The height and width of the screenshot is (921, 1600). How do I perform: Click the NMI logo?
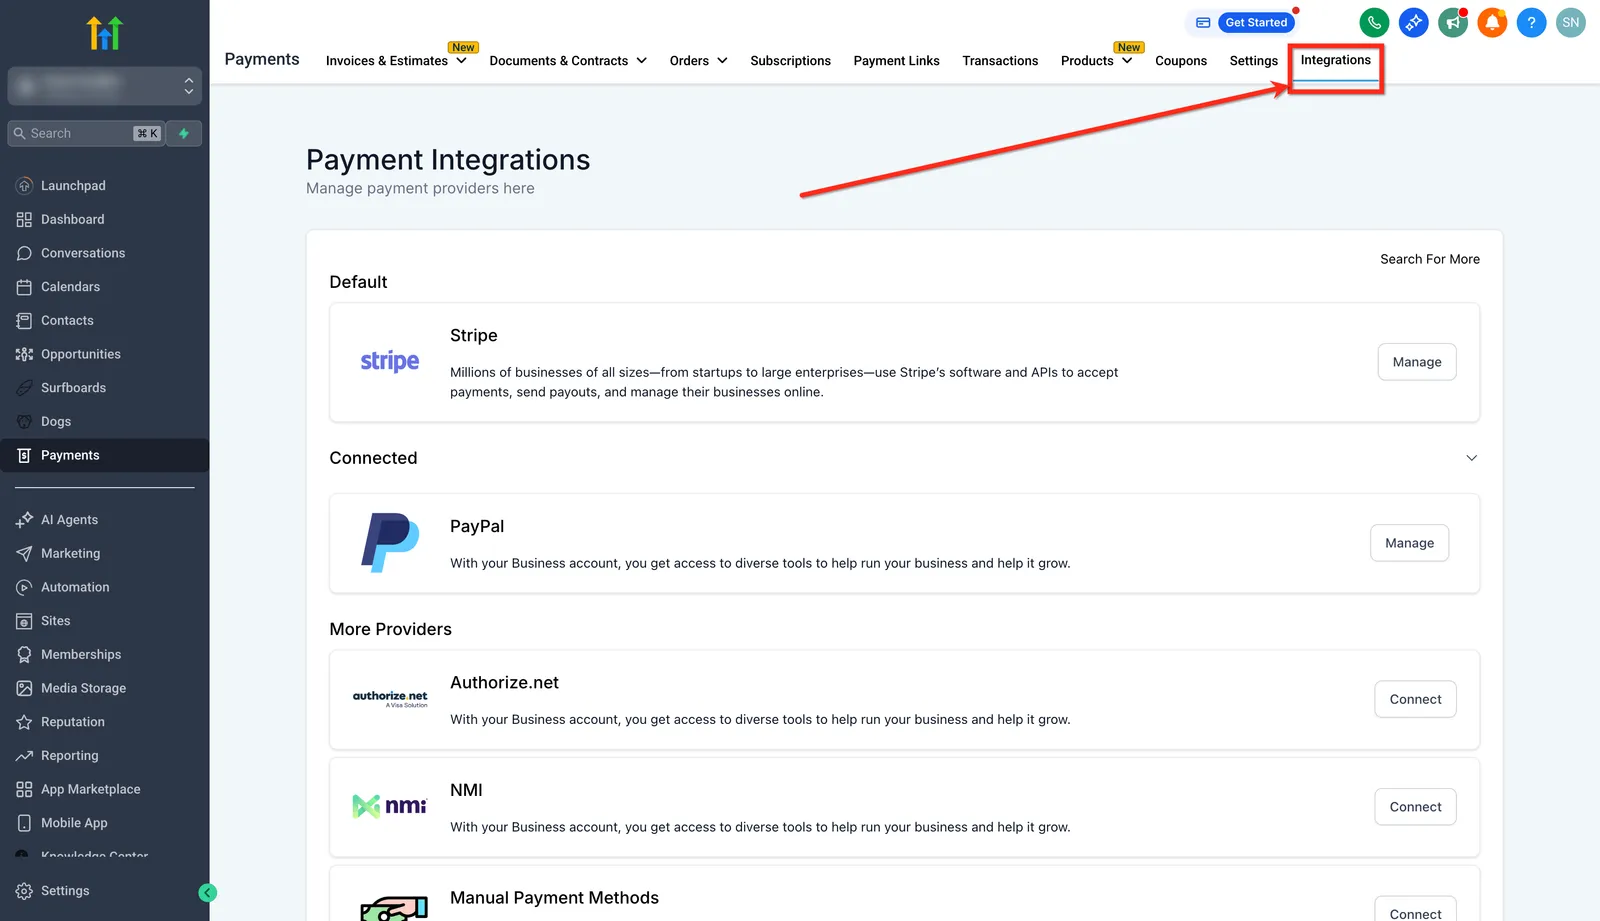click(x=390, y=806)
